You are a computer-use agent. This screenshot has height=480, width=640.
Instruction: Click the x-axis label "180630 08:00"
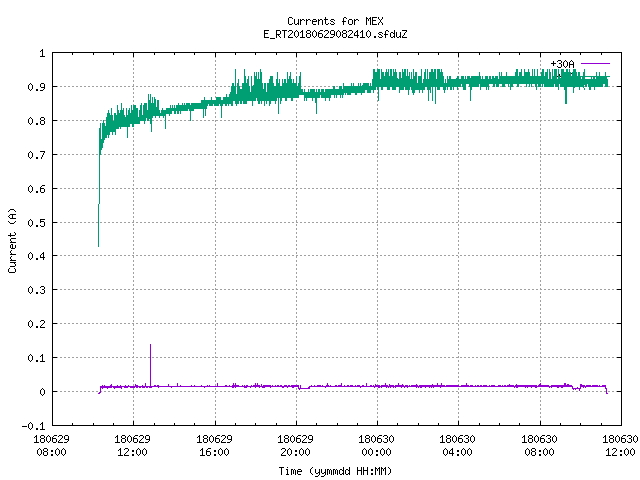click(x=539, y=446)
